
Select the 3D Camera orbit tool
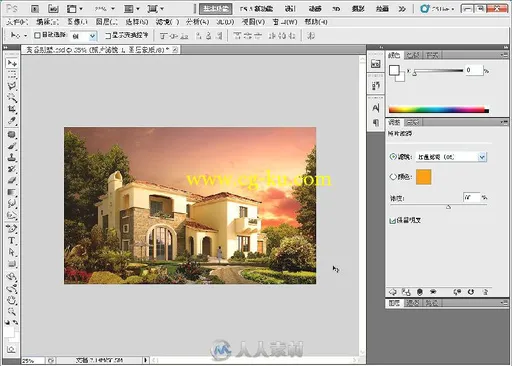[12, 288]
